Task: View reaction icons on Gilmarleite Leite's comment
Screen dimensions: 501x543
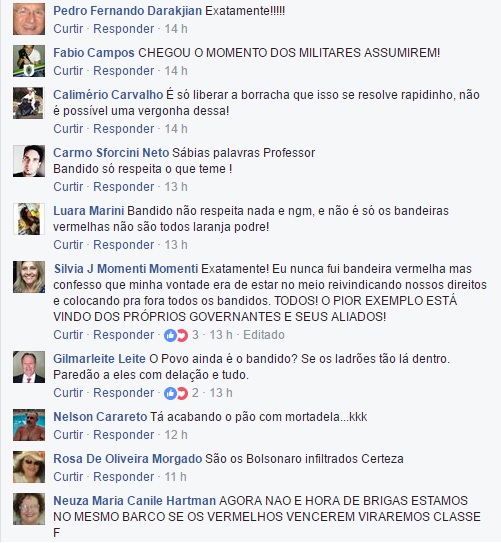Action: pos(176,393)
